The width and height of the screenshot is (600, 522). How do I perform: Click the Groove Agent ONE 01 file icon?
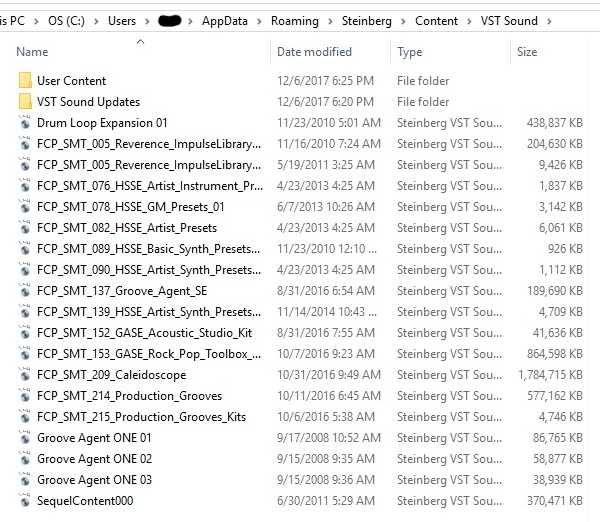[x=25, y=438]
